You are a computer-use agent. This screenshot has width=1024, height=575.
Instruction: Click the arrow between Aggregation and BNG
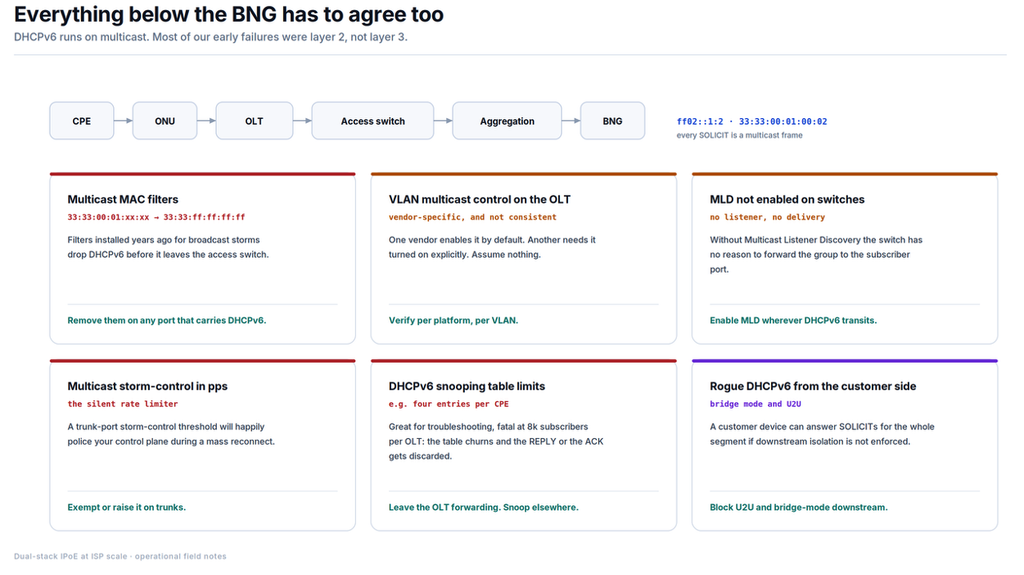tap(571, 121)
